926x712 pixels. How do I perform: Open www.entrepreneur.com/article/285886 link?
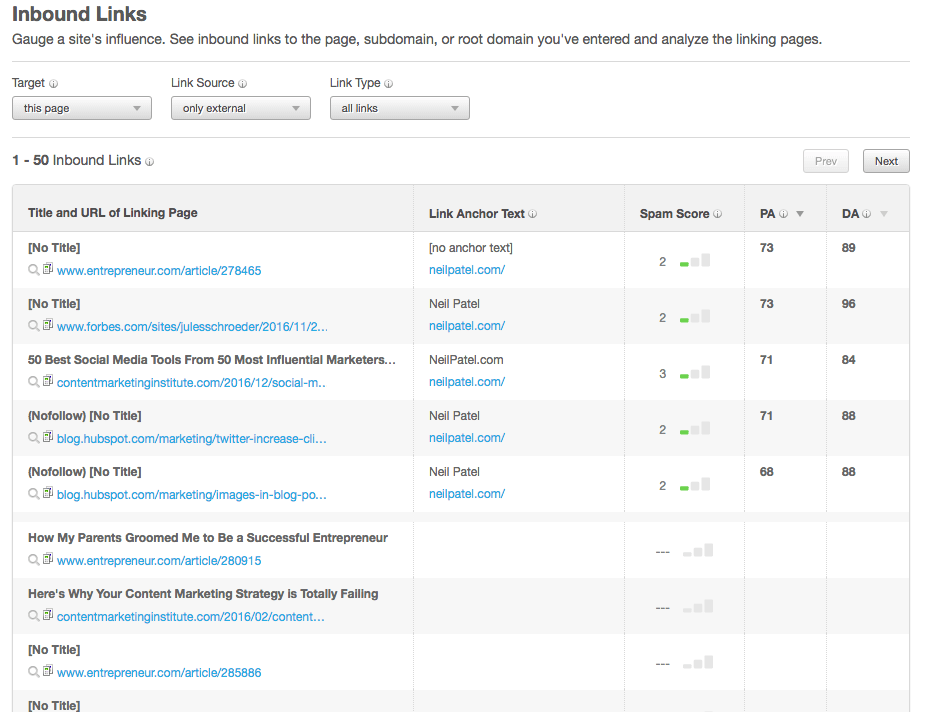pyautogui.click(x=159, y=673)
